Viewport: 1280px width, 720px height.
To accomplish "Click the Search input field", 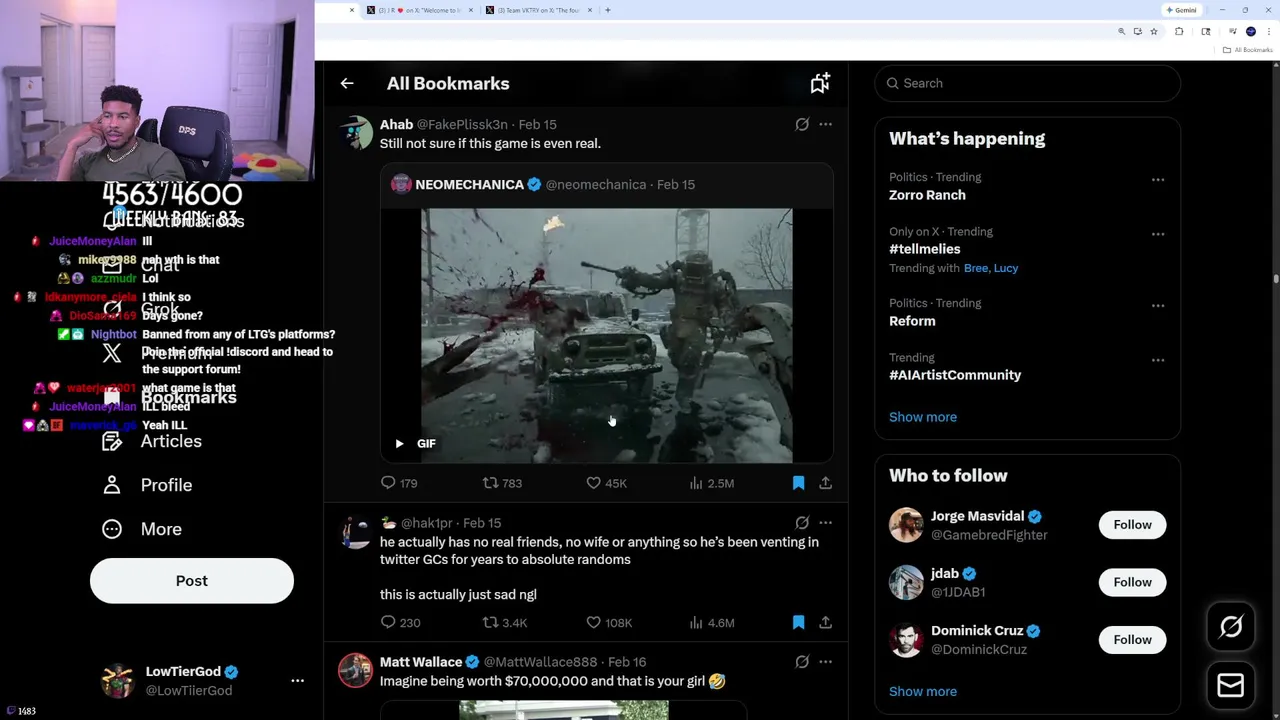I will pyautogui.click(x=1027, y=84).
